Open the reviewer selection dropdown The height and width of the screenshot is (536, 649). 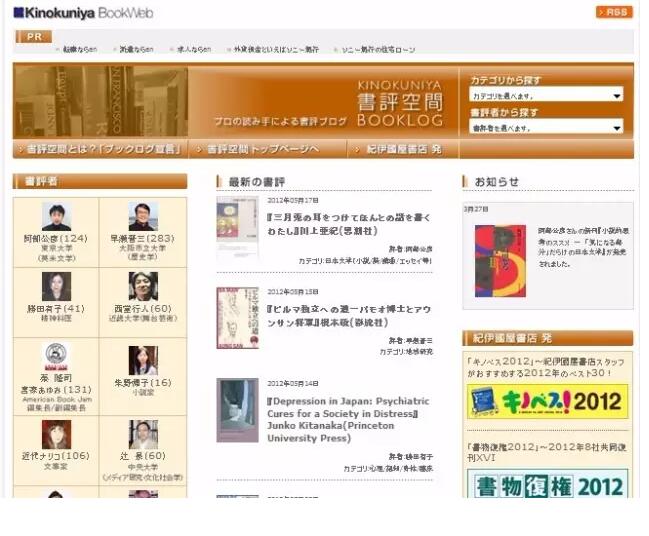pyautogui.click(x=546, y=127)
